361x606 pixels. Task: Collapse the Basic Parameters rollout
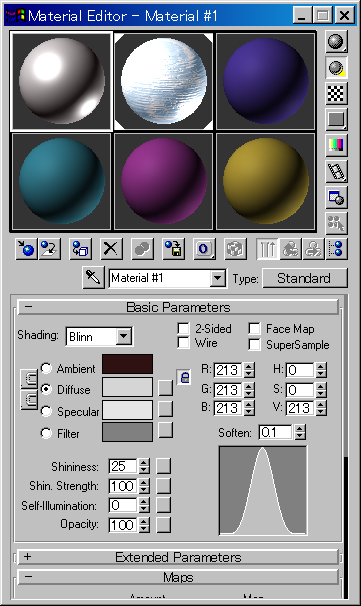click(x=178, y=307)
